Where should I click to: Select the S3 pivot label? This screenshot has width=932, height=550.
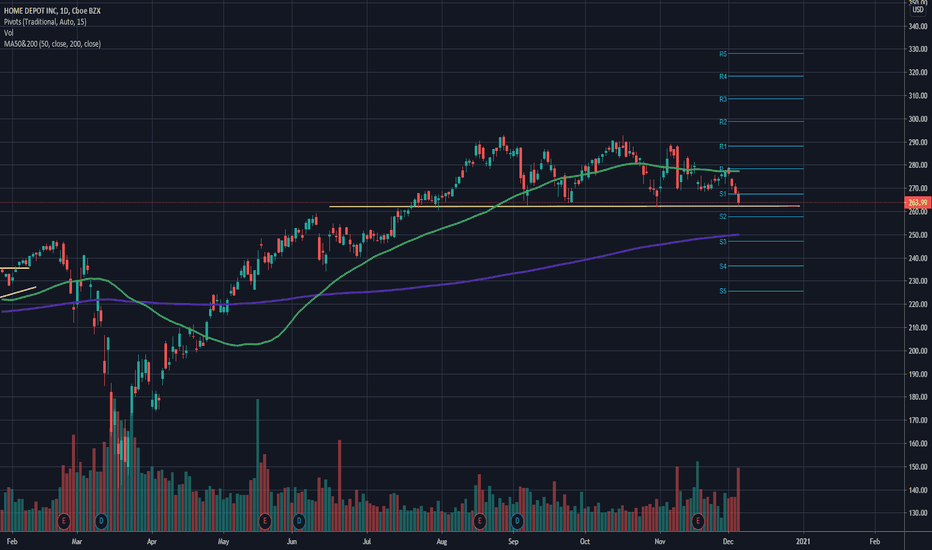point(723,242)
